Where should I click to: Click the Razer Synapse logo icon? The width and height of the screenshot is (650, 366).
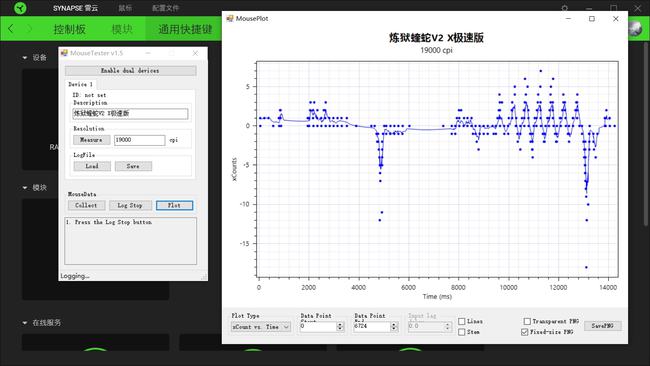pyautogui.click(x=19, y=8)
